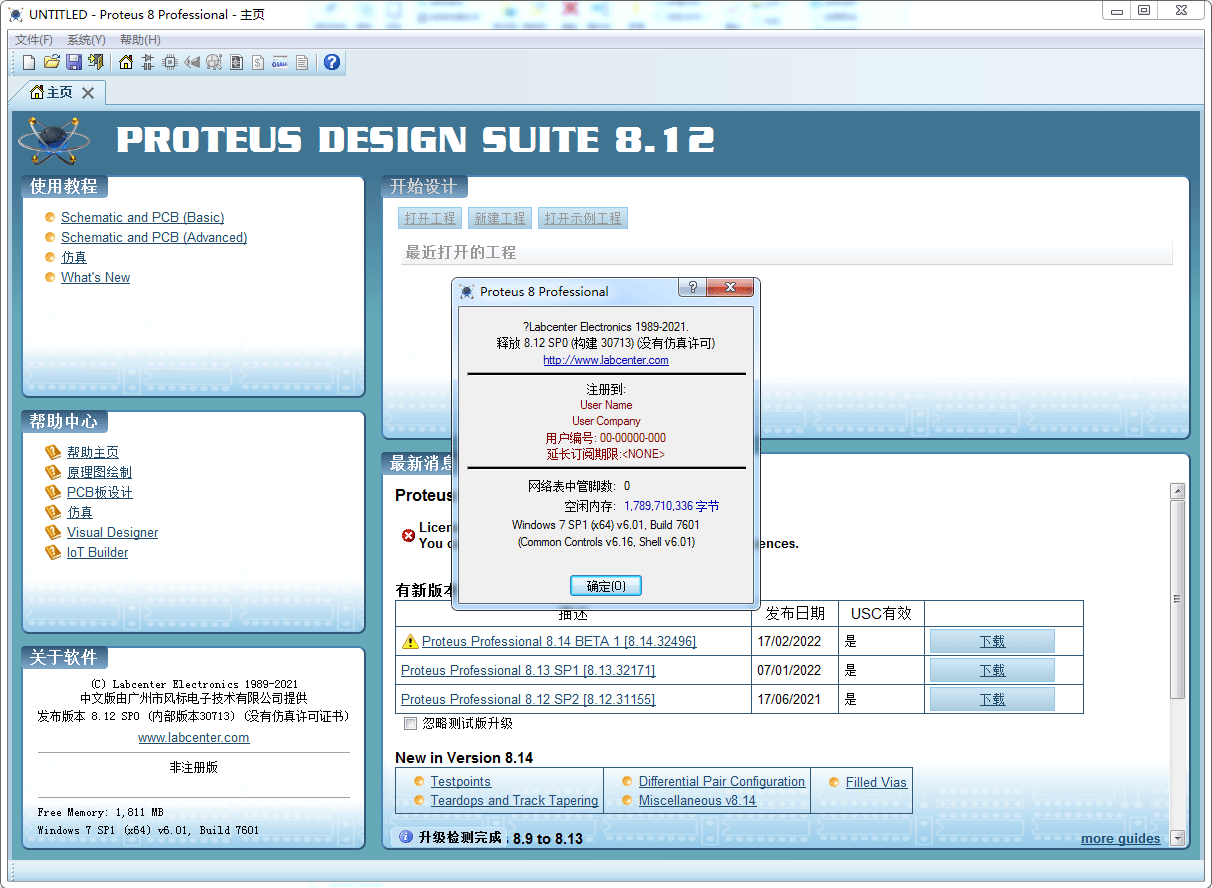
Task: Download Proteus Professional 8.13 SP1
Action: [992, 670]
